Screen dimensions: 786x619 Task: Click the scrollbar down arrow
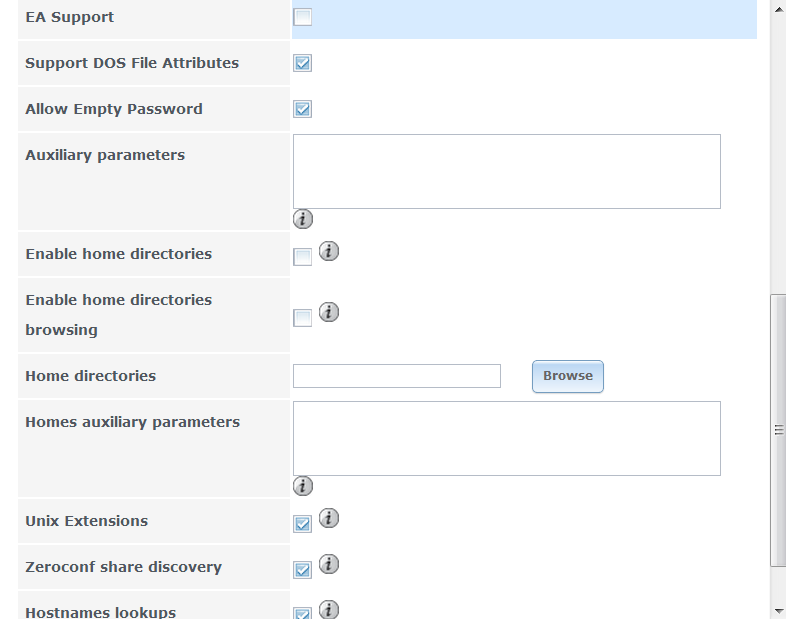[x=778, y=610]
